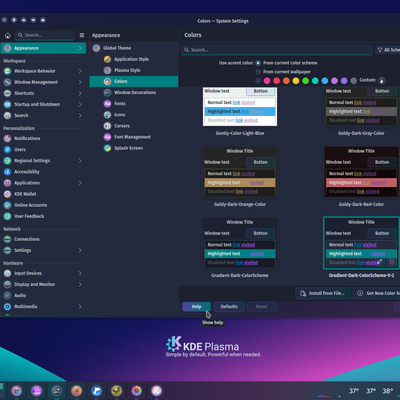
Task: Click the delete icon on Gradient-Dark-ColorScheme-V-2
Action: [392, 262]
